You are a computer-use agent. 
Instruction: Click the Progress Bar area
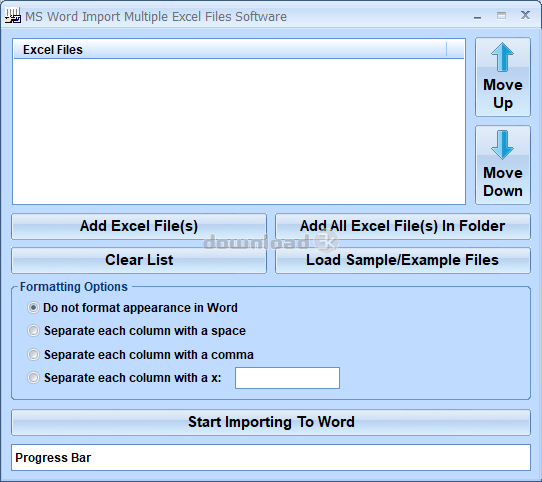pos(271,457)
